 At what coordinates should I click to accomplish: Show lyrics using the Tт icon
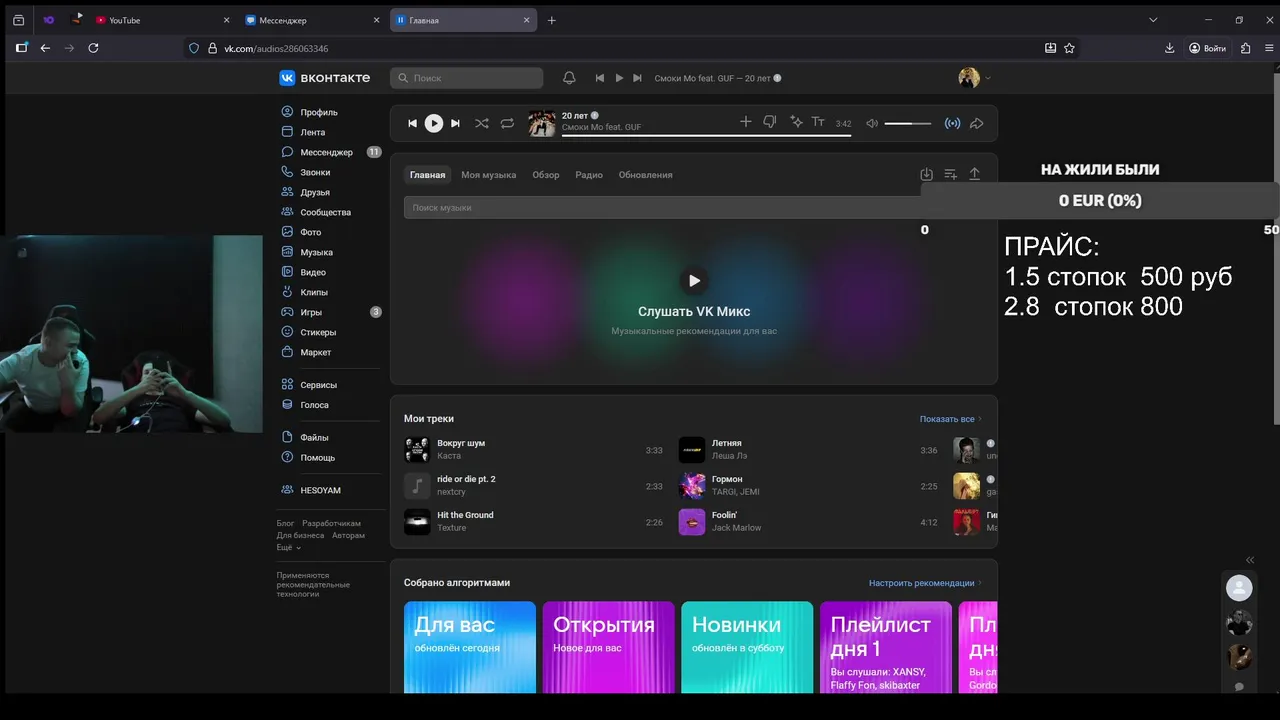(x=818, y=122)
